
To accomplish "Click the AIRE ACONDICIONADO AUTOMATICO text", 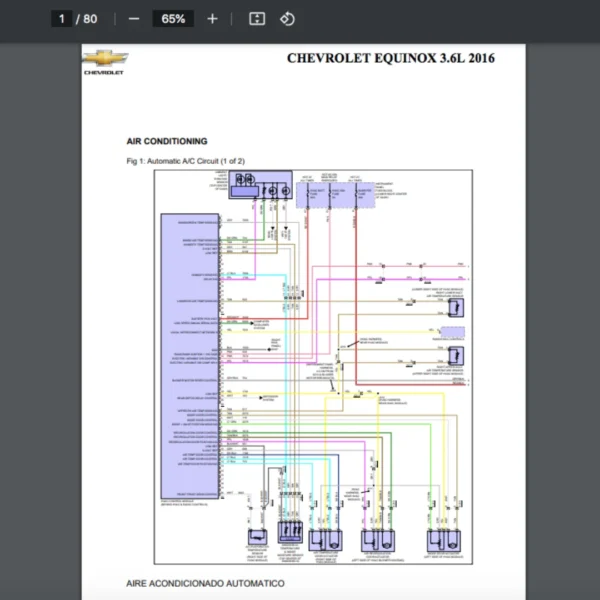I will pyautogui.click(x=205, y=583).
